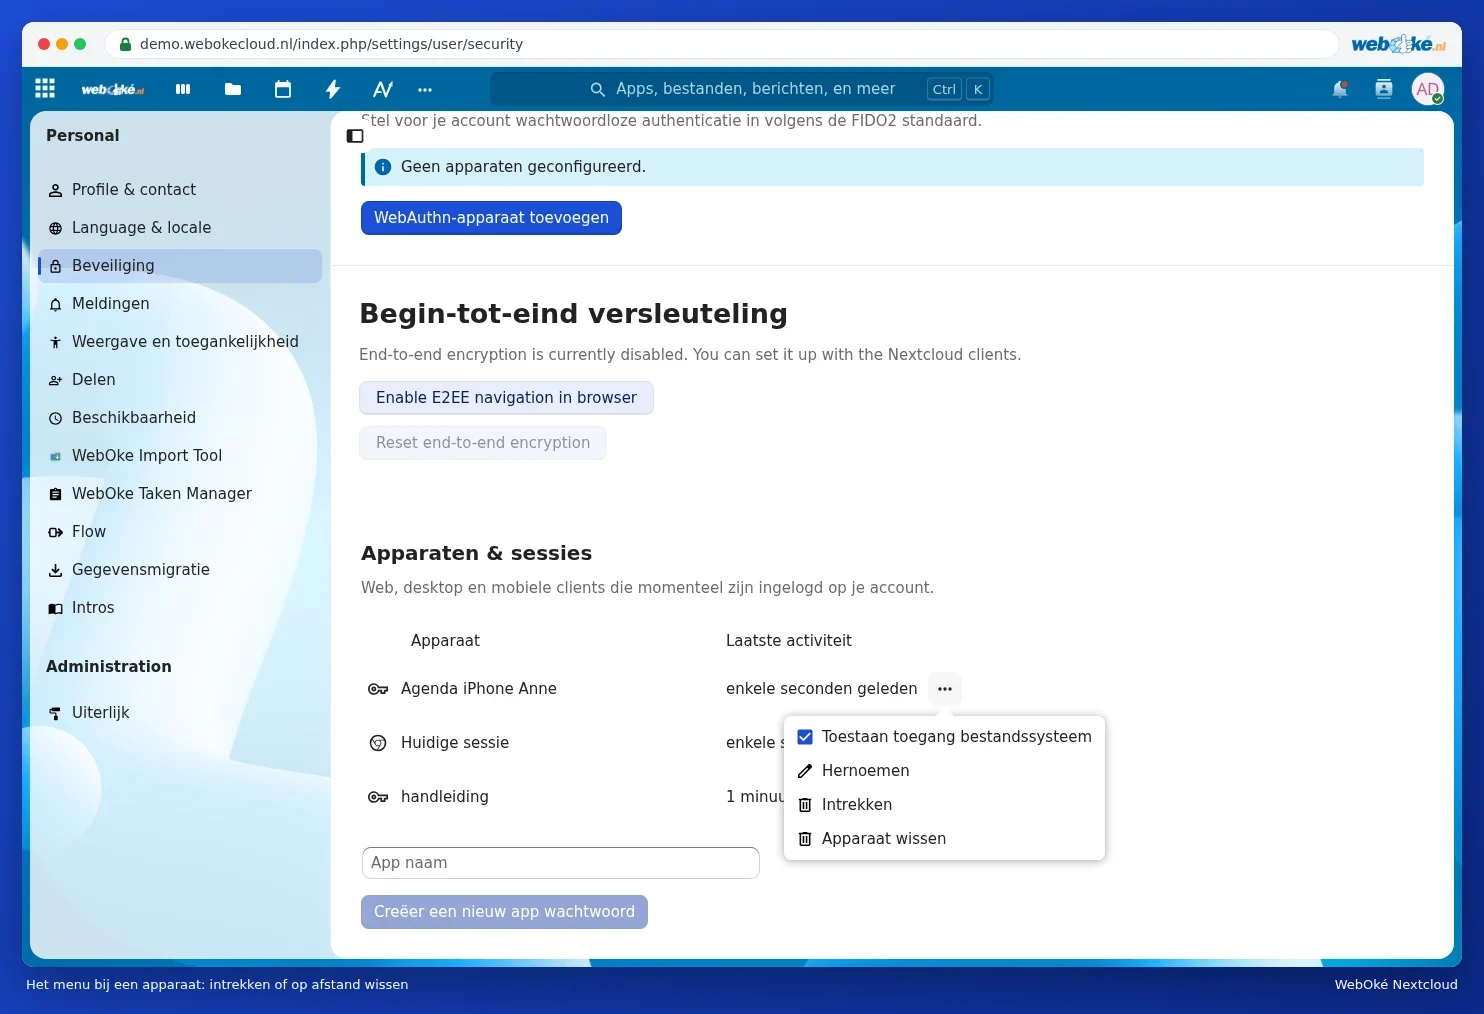This screenshot has height=1014, width=1484.
Task: Open Profile & contact settings
Action: click(180, 190)
